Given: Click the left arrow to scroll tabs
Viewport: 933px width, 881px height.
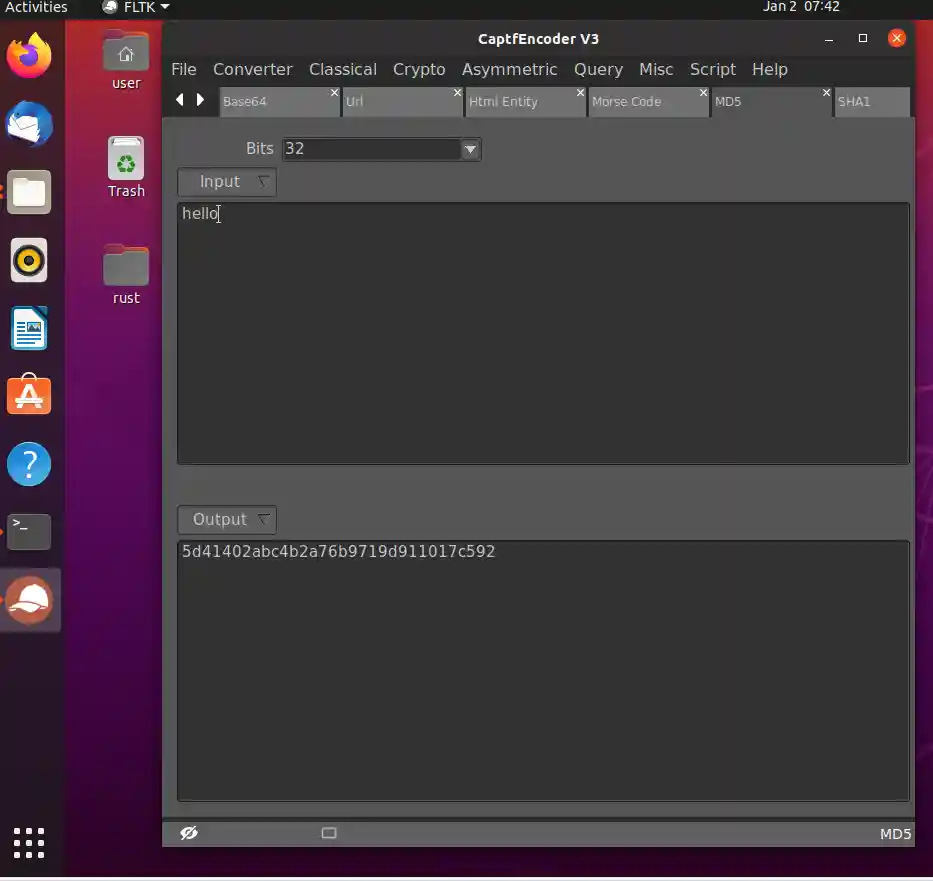Looking at the screenshot, I should 179,99.
